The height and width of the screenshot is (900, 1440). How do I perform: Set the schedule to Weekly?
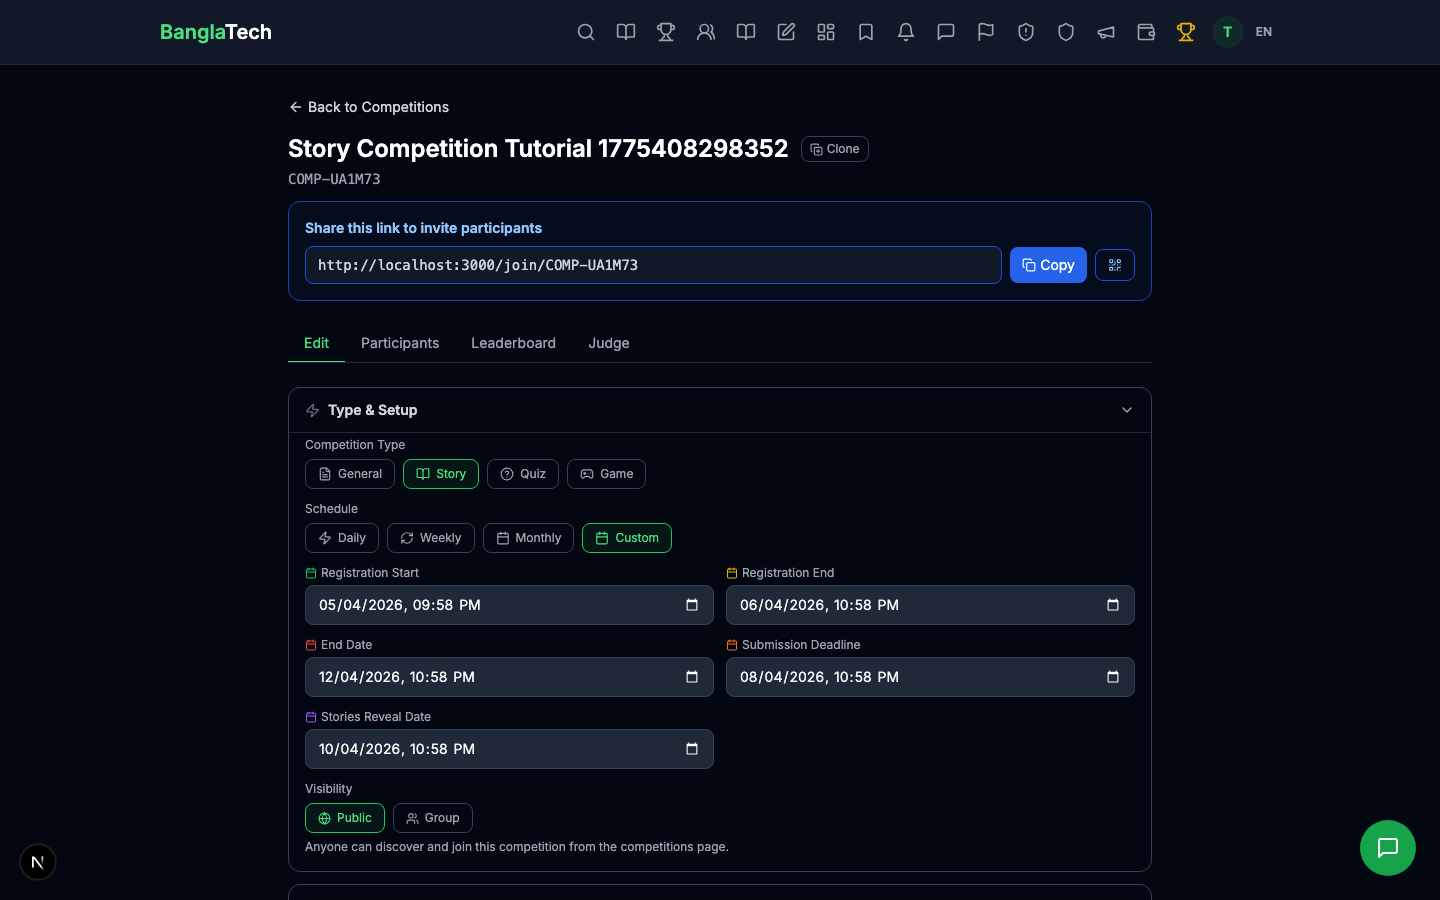click(x=430, y=538)
